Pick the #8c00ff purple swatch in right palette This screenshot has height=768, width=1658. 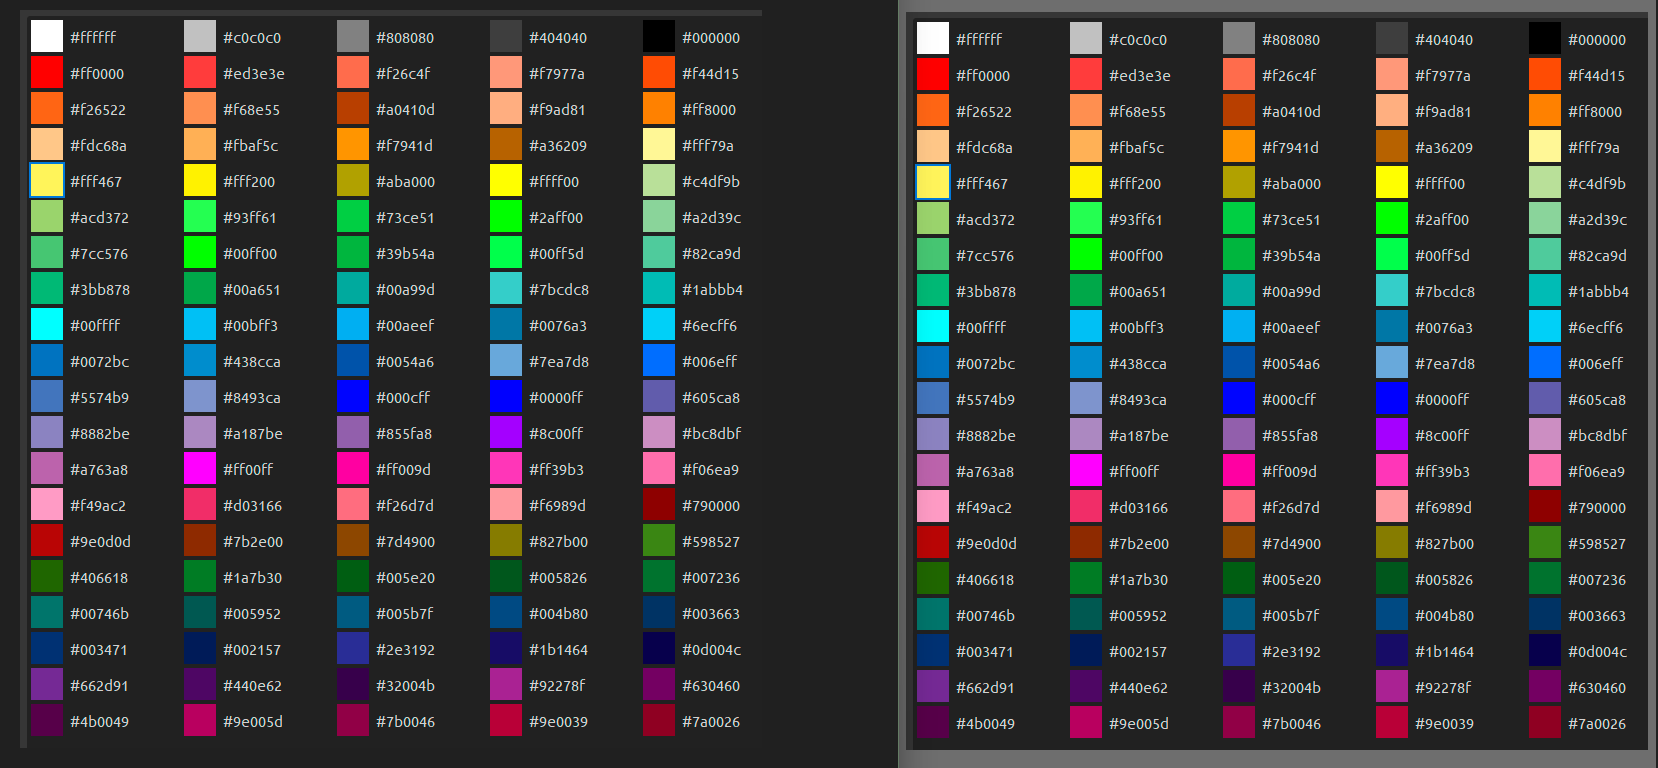[x=1392, y=435]
